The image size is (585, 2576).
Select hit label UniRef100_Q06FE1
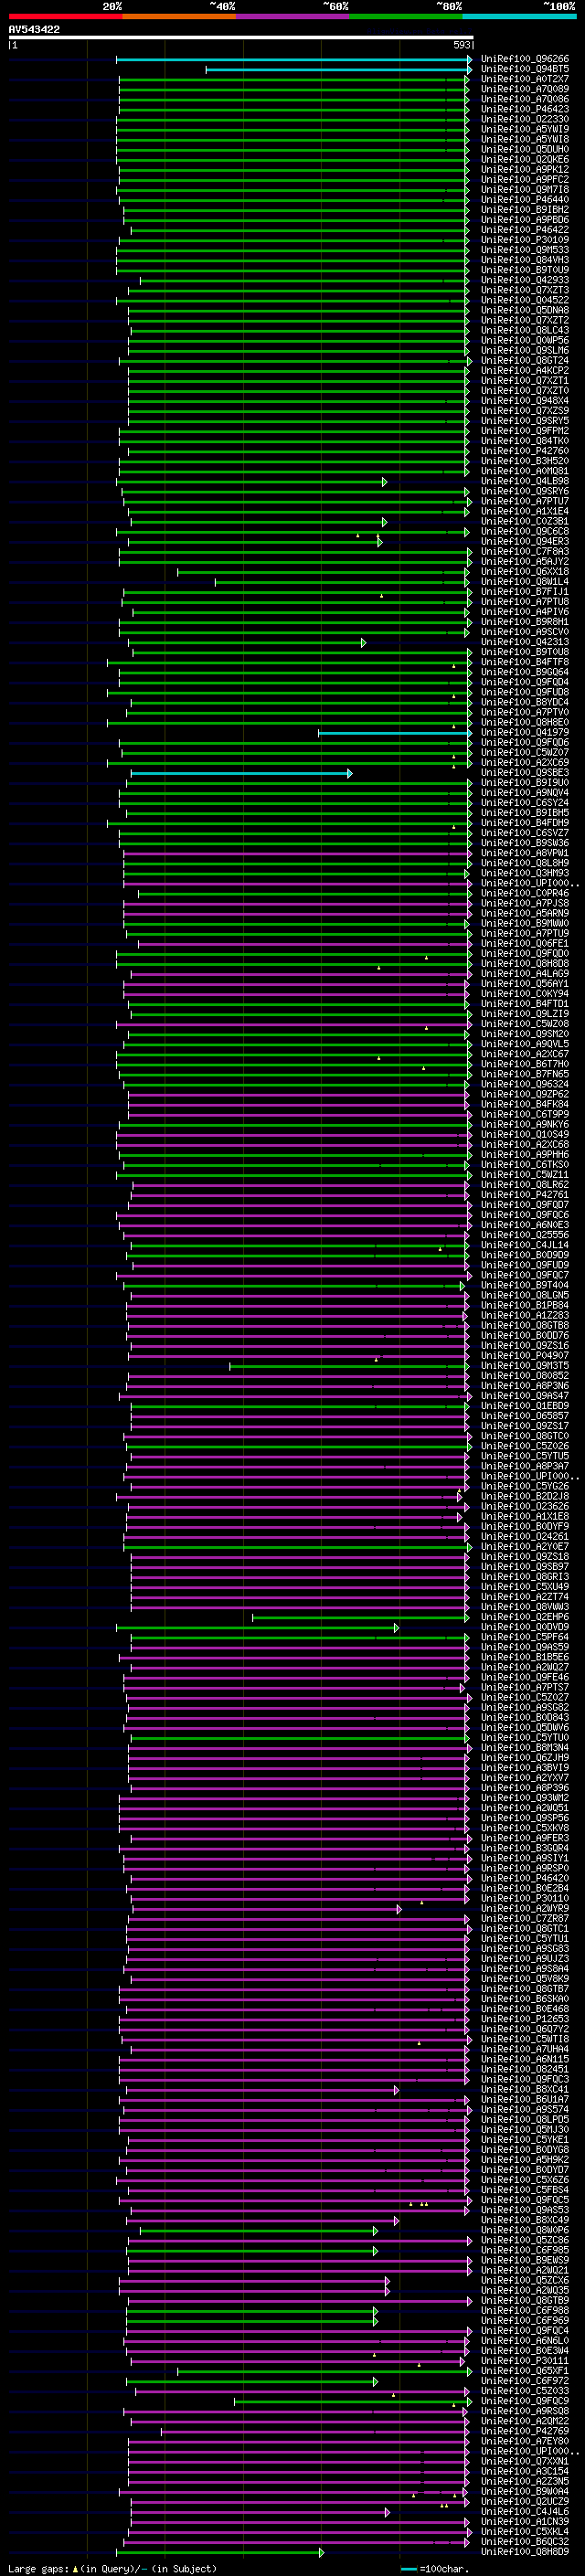(x=524, y=943)
